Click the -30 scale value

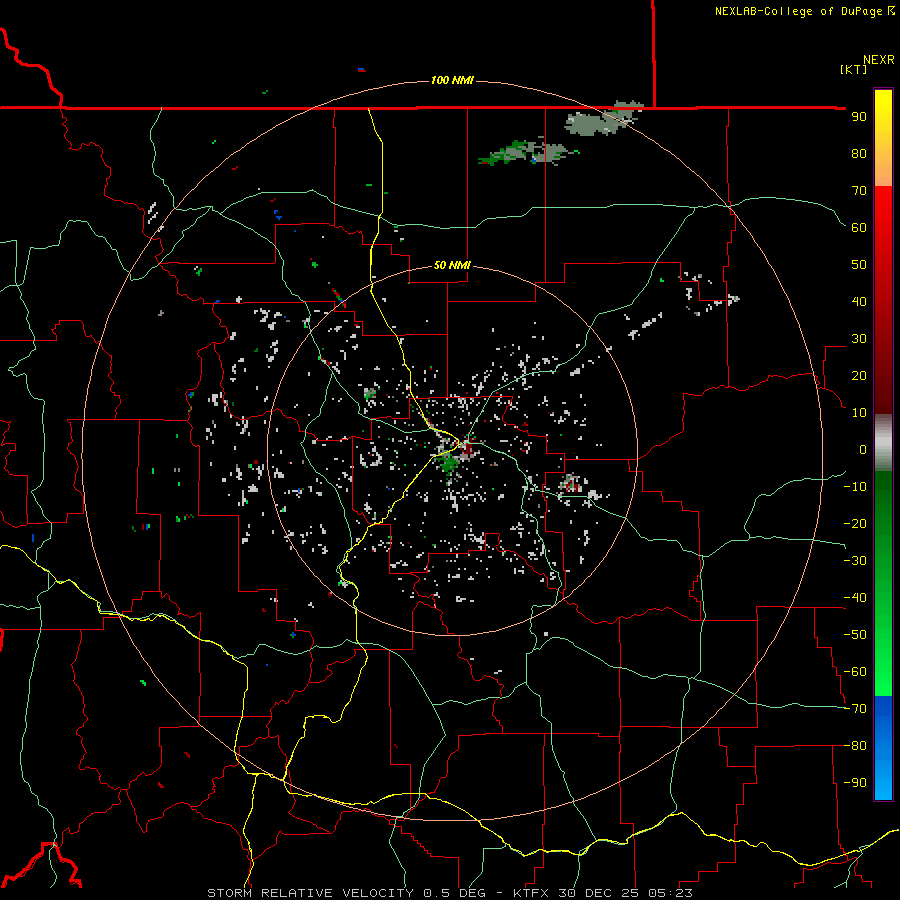(x=855, y=561)
